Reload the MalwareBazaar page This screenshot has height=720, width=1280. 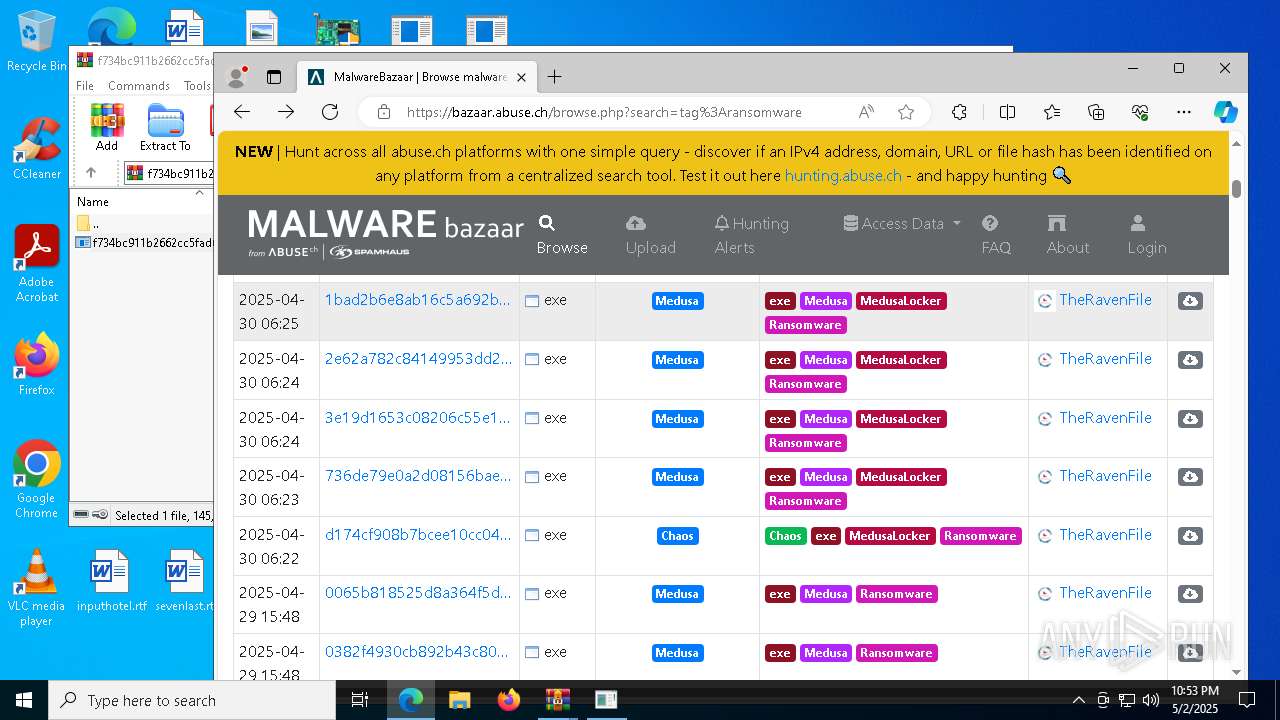point(330,112)
